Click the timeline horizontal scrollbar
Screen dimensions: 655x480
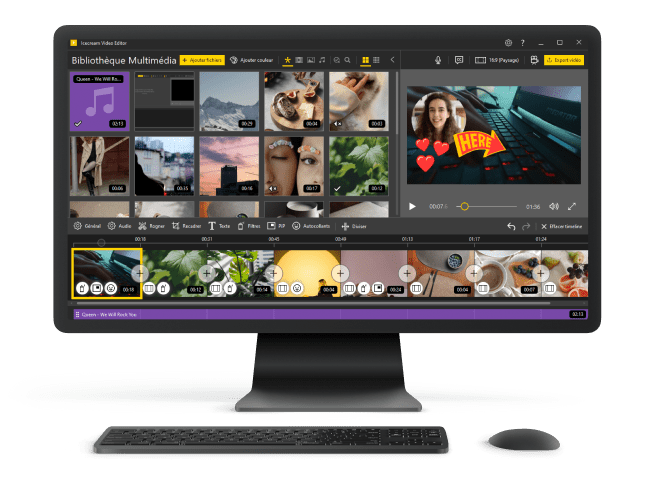pyautogui.click(x=312, y=303)
